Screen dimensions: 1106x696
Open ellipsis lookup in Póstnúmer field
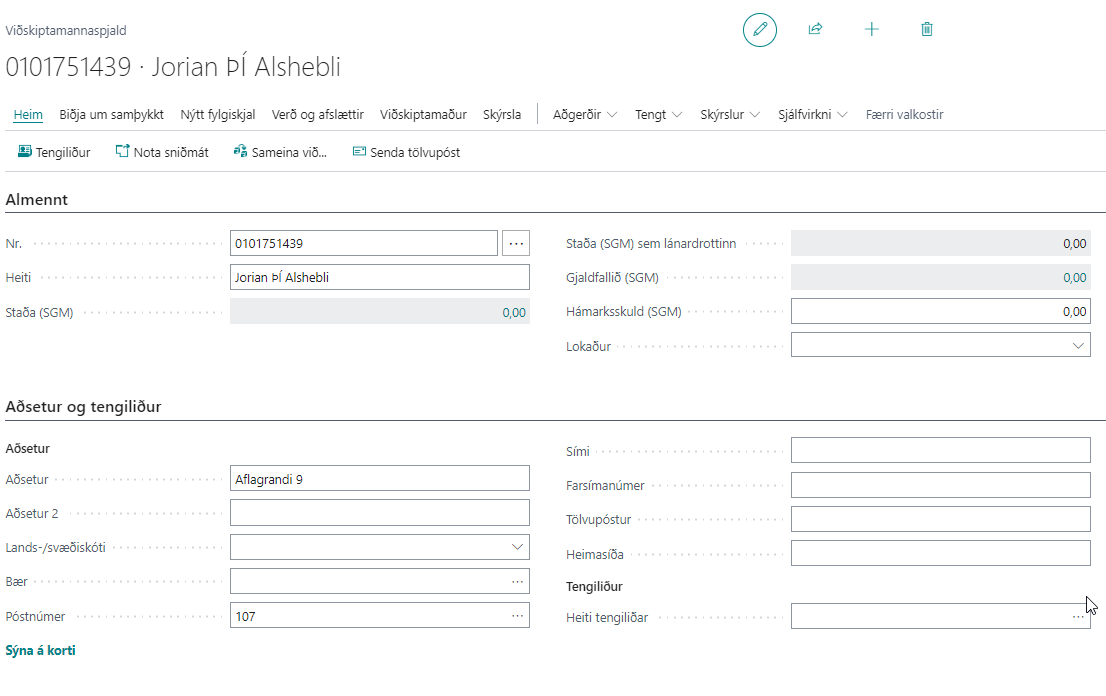click(517, 616)
